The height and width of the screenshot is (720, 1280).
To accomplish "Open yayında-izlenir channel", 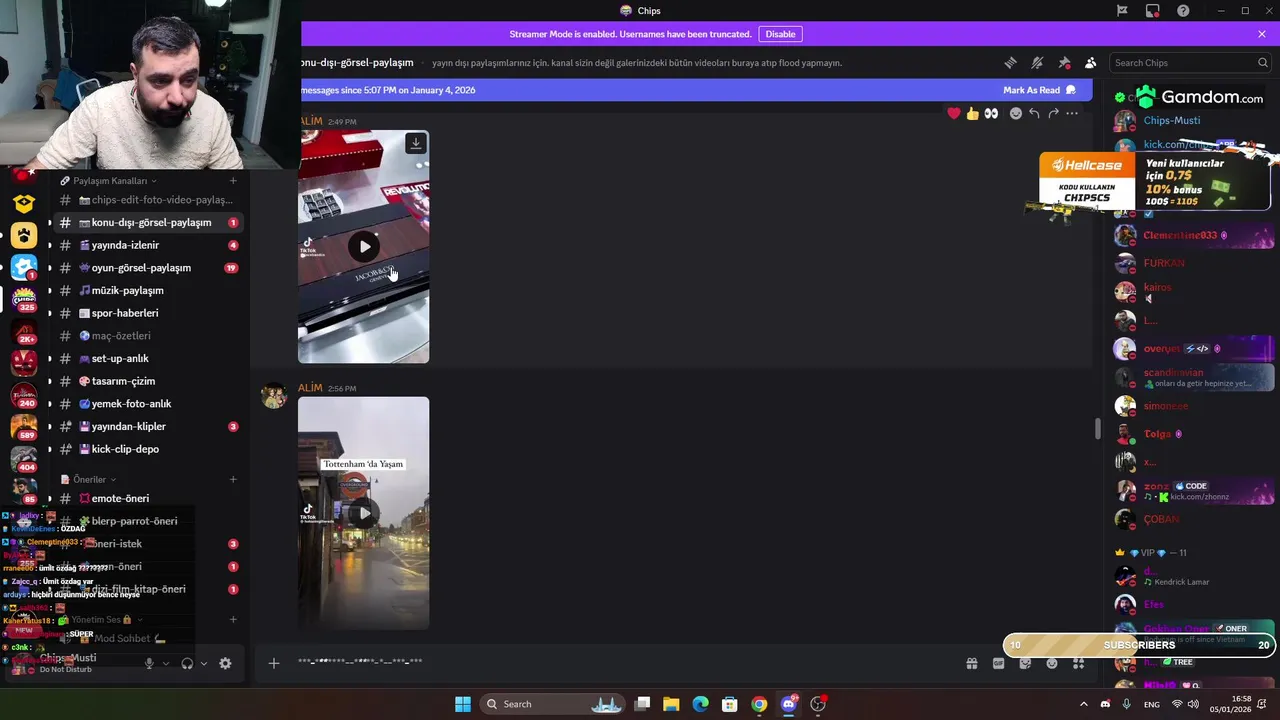I will click(x=146, y=245).
